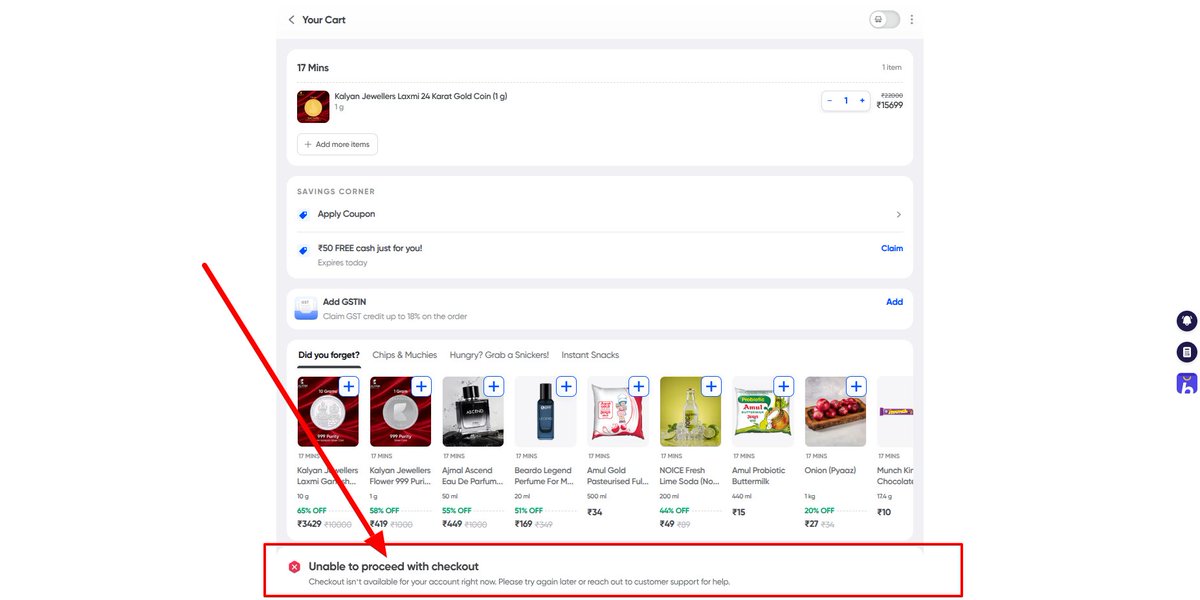This screenshot has height=600, width=1200.
Task: Click the GST document icon
Action: [x=306, y=308]
